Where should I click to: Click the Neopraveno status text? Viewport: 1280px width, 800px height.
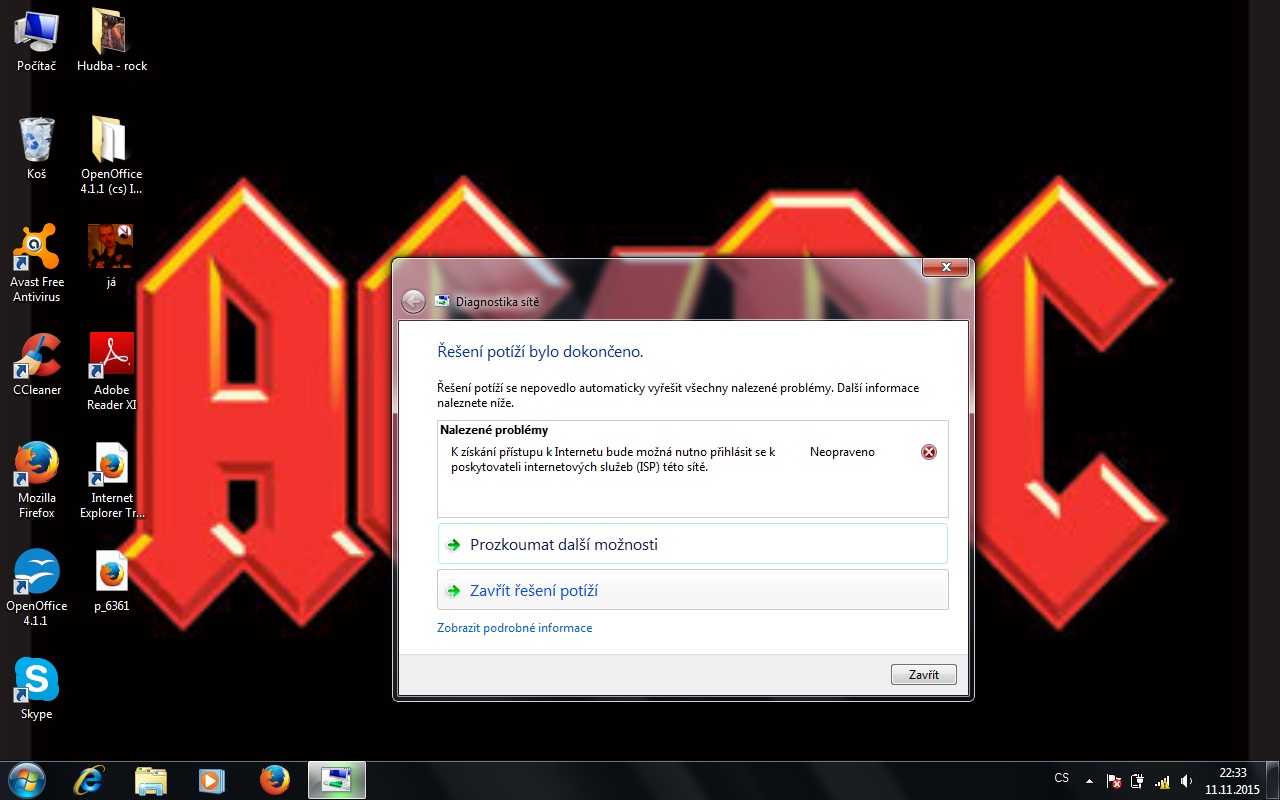coord(842,452)
